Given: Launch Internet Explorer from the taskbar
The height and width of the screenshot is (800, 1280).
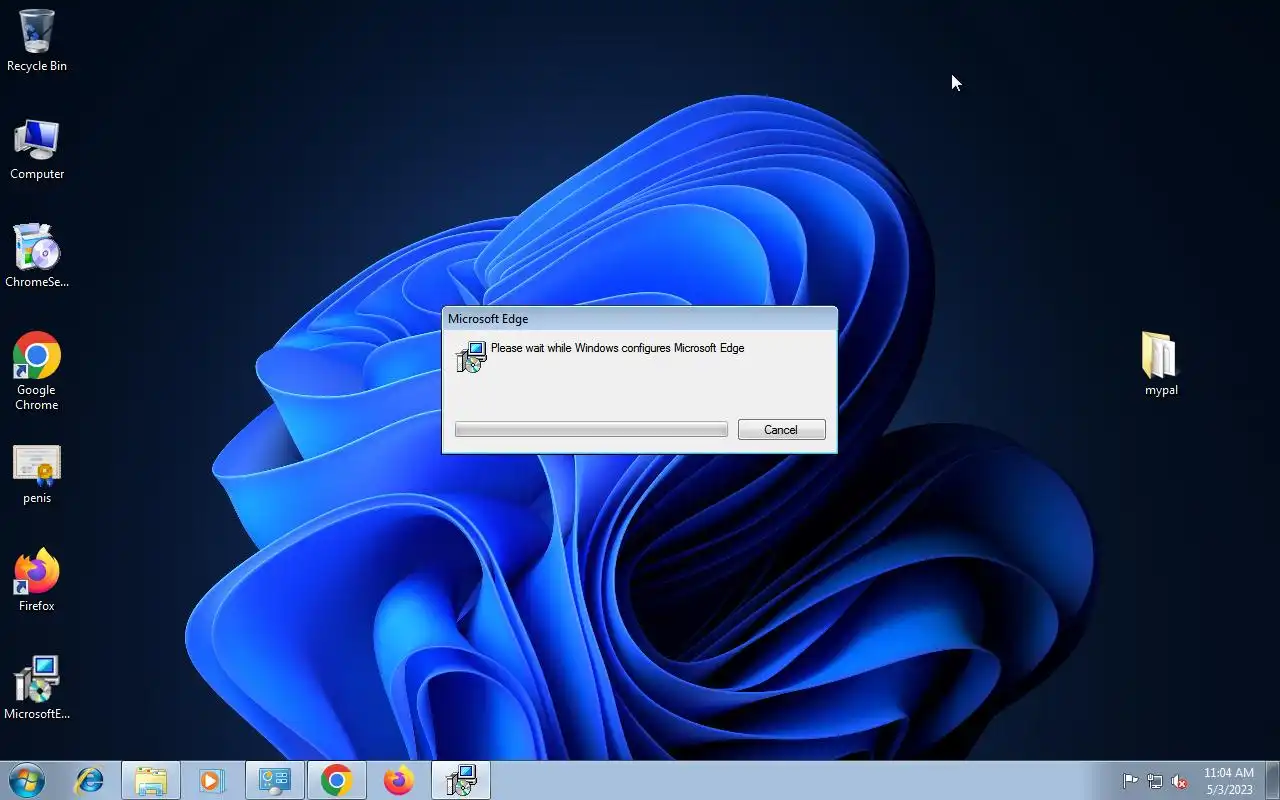Looking at the screenshot, I should (x=90, y=780).
